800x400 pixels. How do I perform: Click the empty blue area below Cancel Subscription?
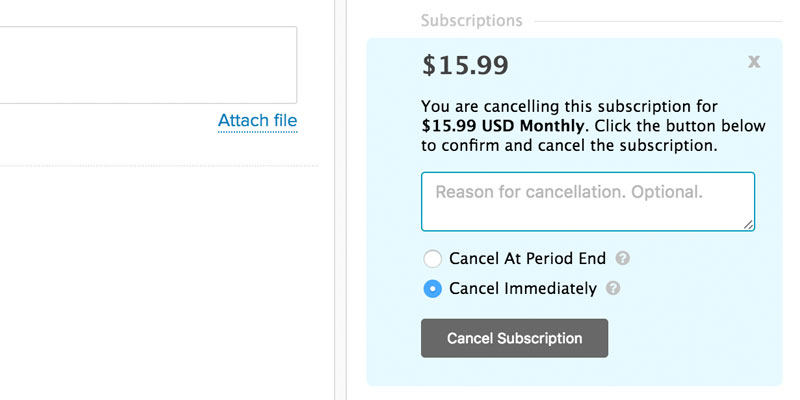click(574, 371)
